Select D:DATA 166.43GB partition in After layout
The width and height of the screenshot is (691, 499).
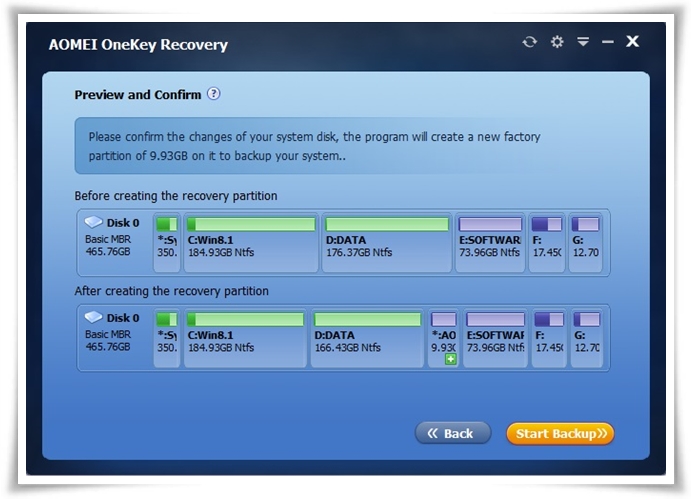367,338
